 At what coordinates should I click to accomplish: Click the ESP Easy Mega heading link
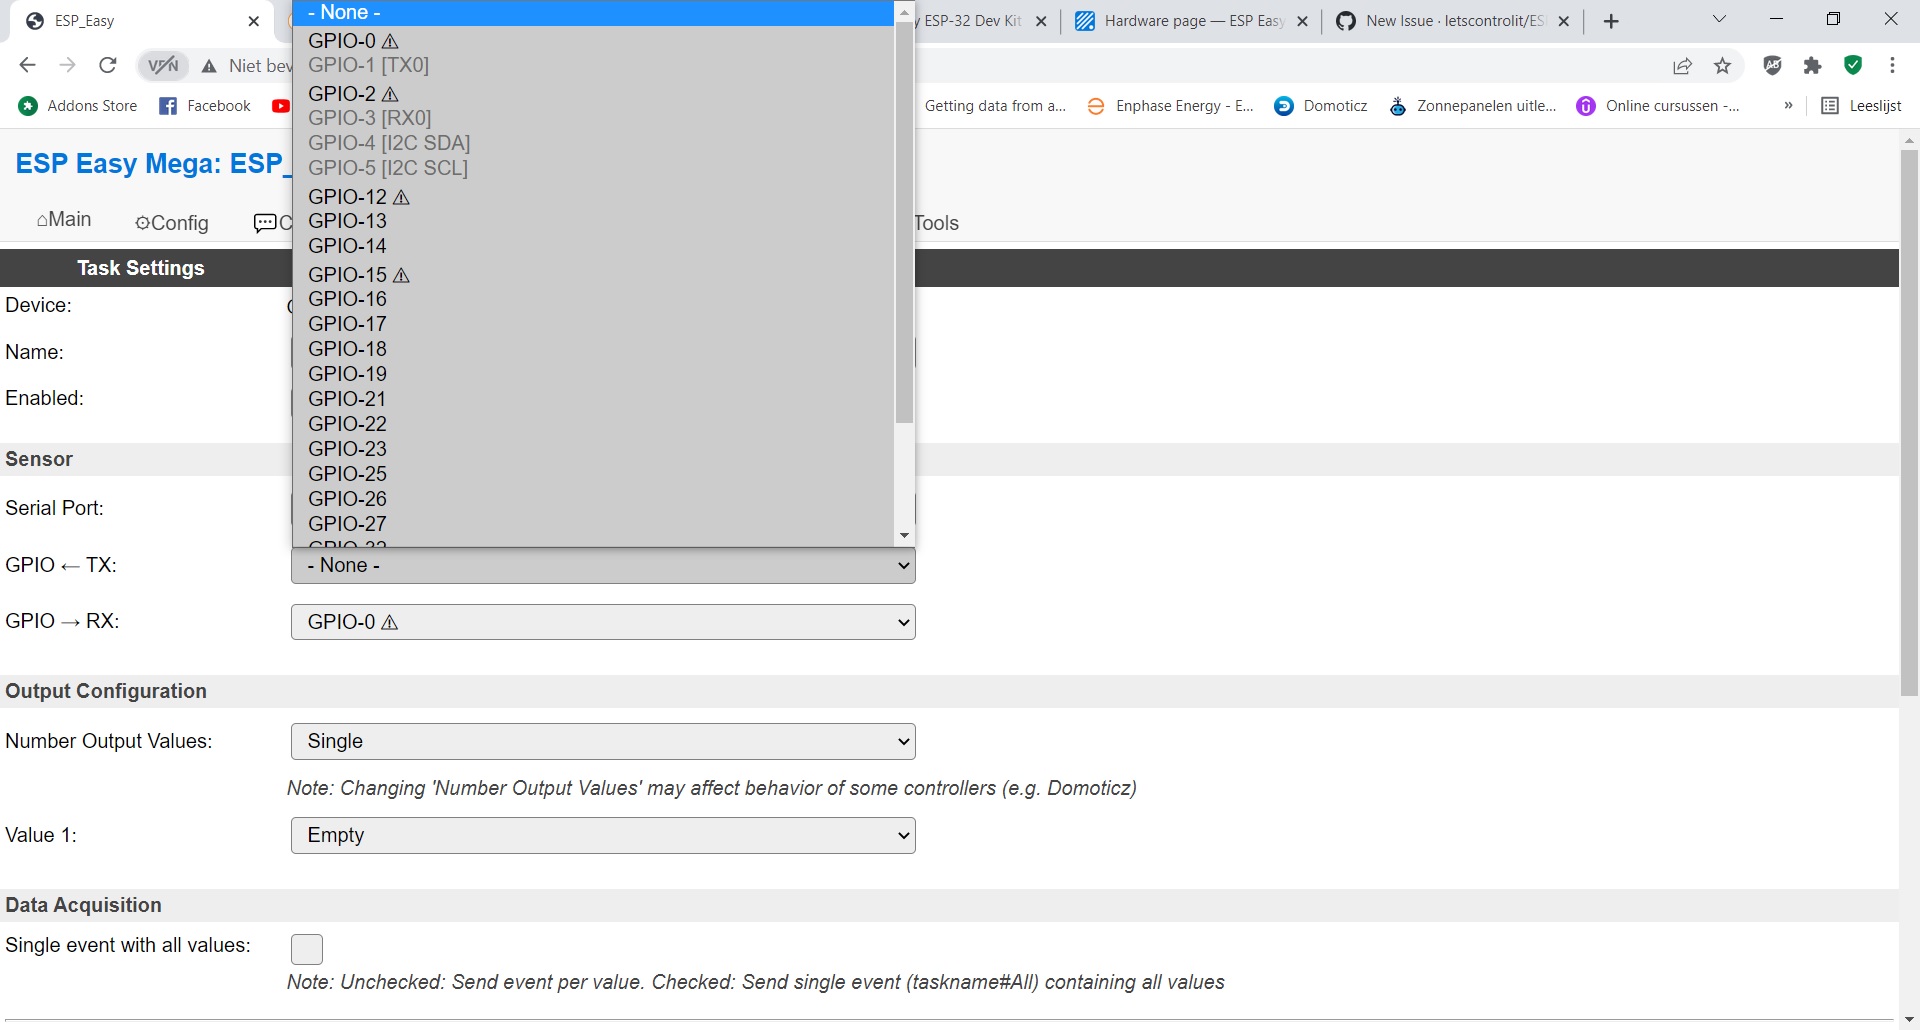coord(150,163)
